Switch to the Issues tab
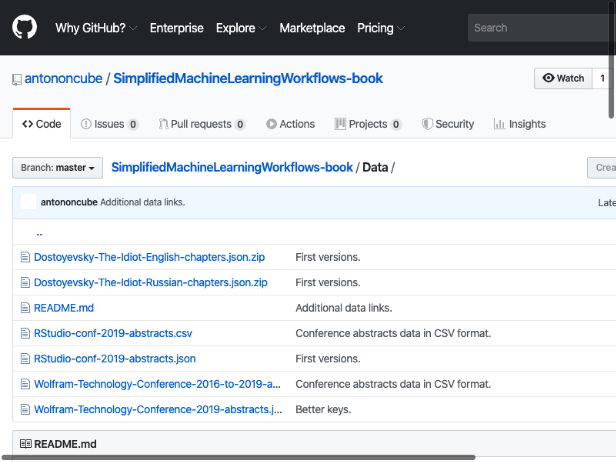The height and width of the screenshot is (462, 616). 109,124
